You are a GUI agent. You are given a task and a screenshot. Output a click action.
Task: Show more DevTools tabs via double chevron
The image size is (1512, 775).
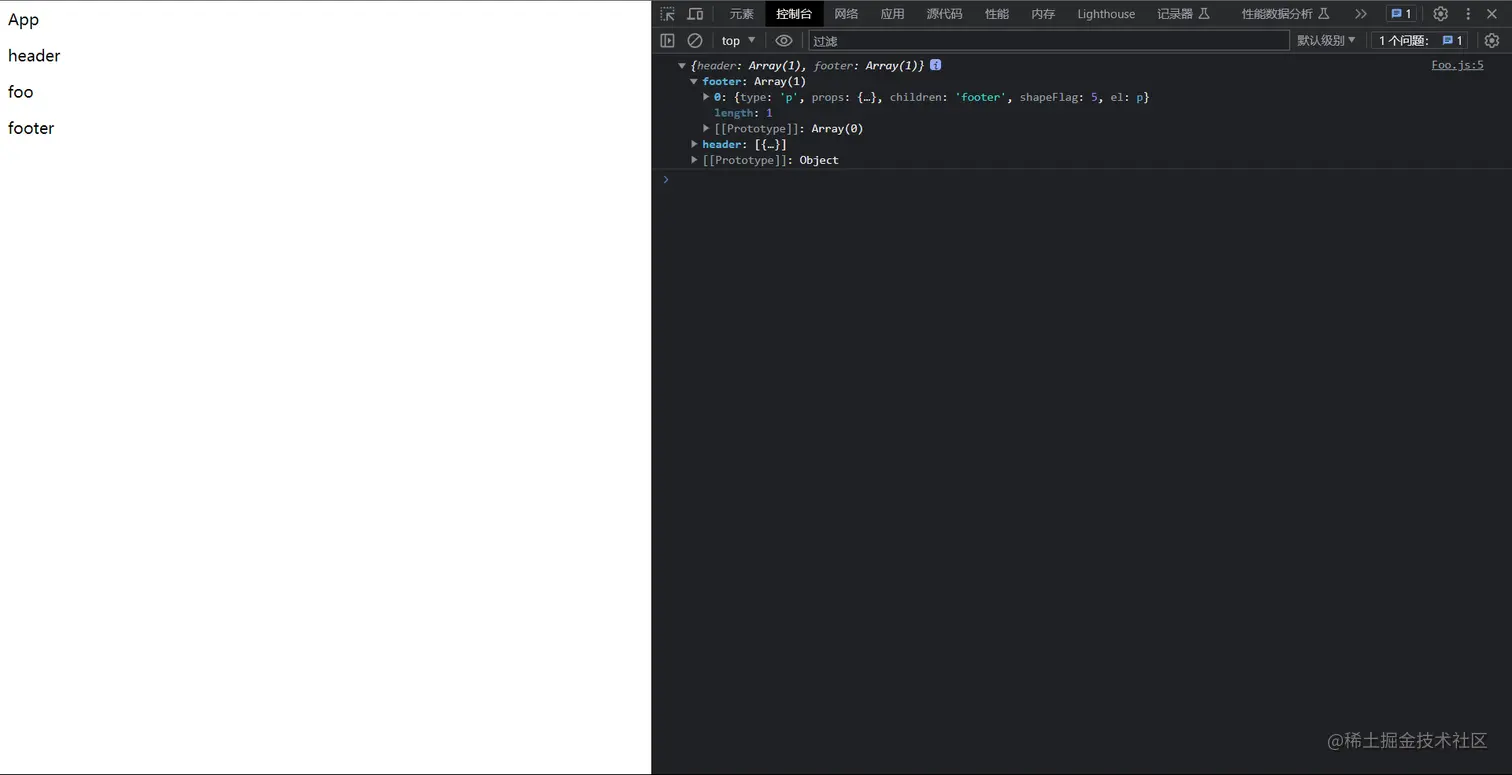point(1360,14)
